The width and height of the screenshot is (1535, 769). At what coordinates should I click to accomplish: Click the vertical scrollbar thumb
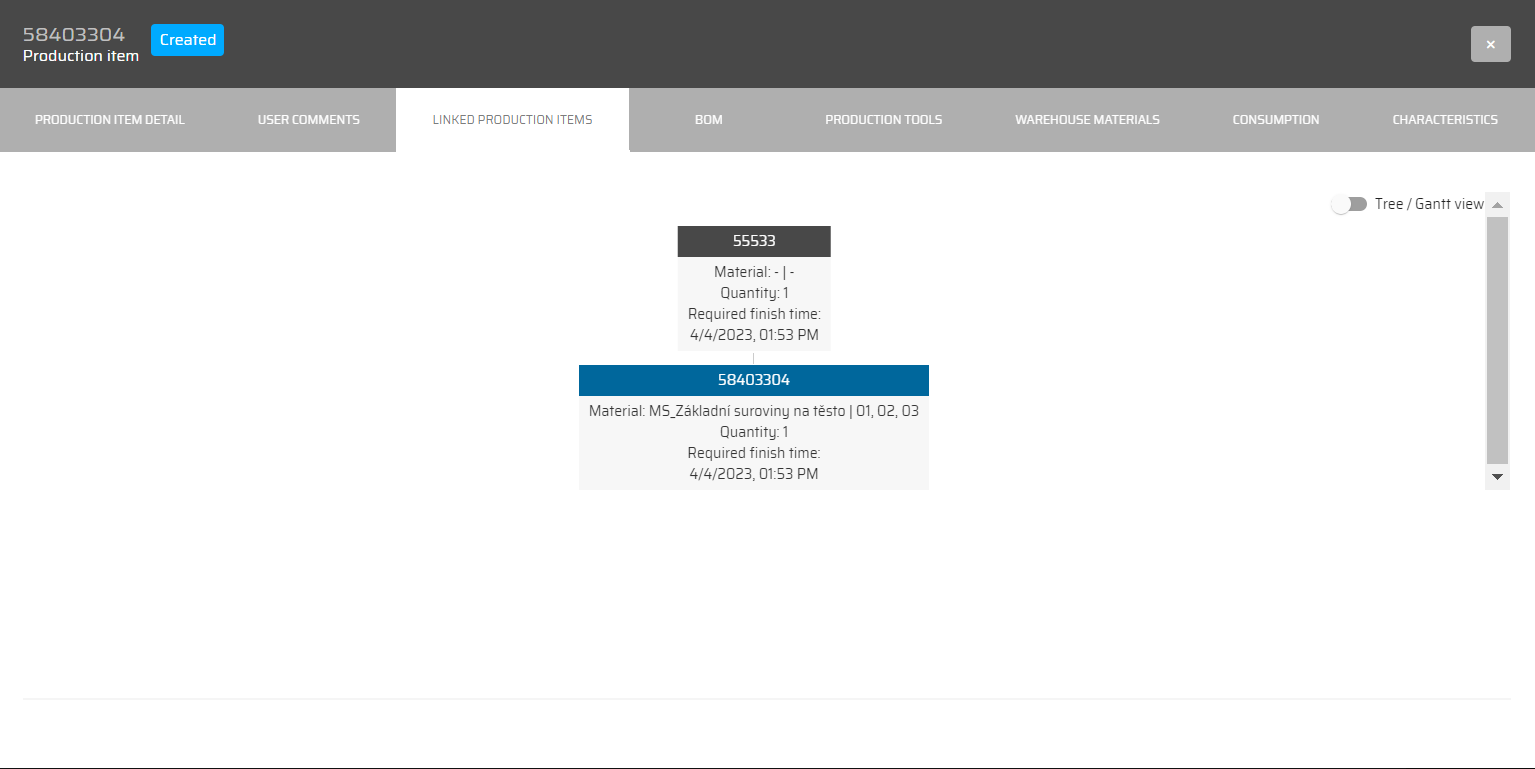coord(1497,340)
